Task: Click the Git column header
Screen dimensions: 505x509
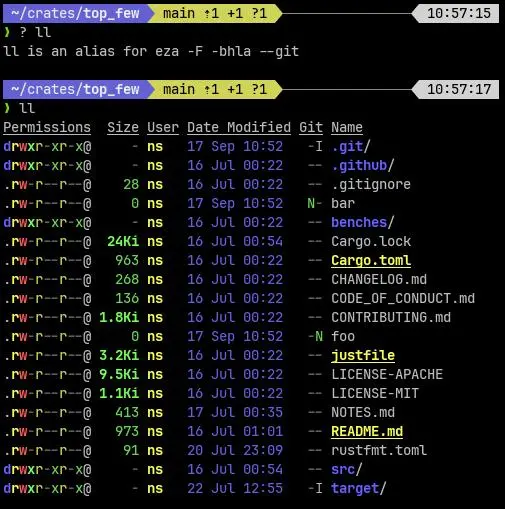Action: tap(311, 128)
